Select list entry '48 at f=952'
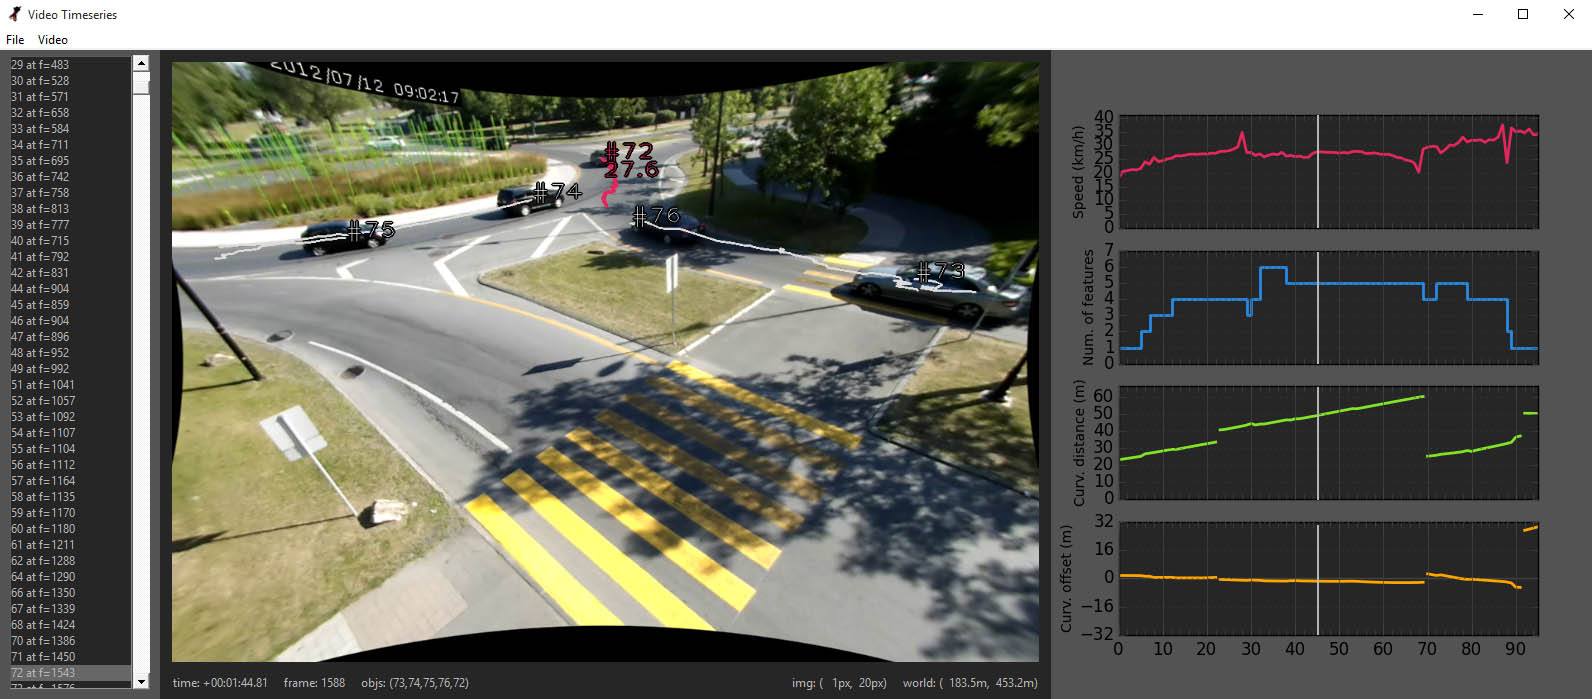The height and width of the screenshot is (699, 1592). coord(70,353)
